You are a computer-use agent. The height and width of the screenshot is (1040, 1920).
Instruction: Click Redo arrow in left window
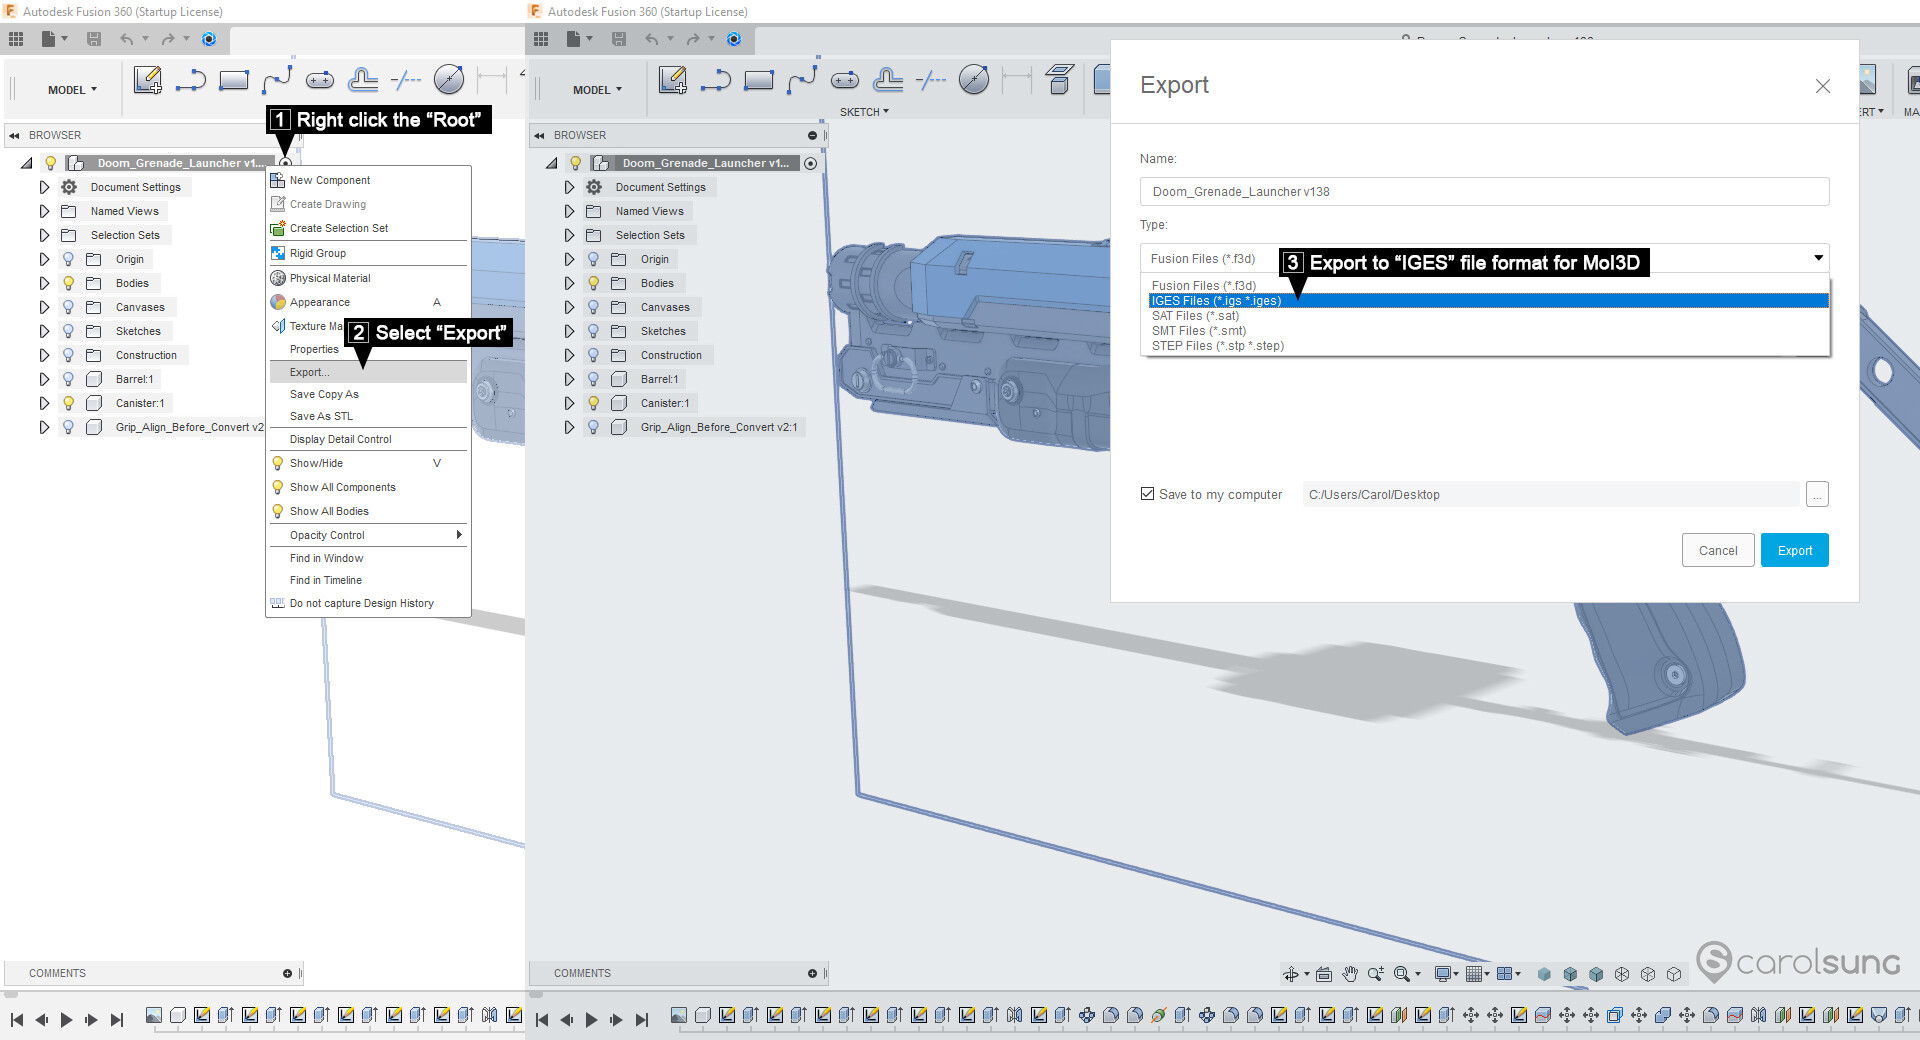[168, 39]
